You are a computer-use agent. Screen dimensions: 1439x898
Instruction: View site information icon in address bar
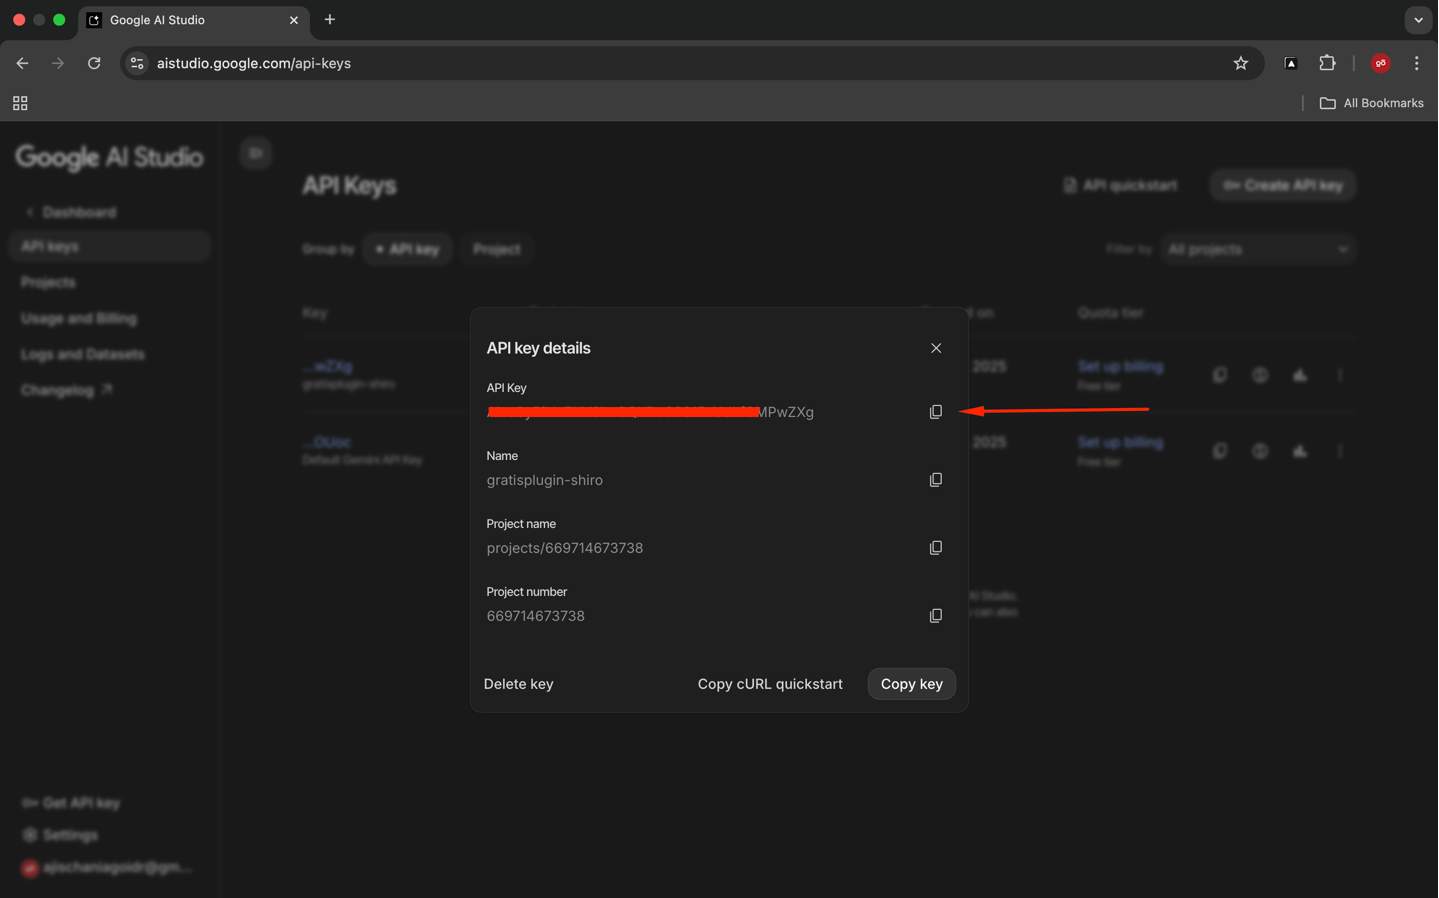(x=137, y=63)
